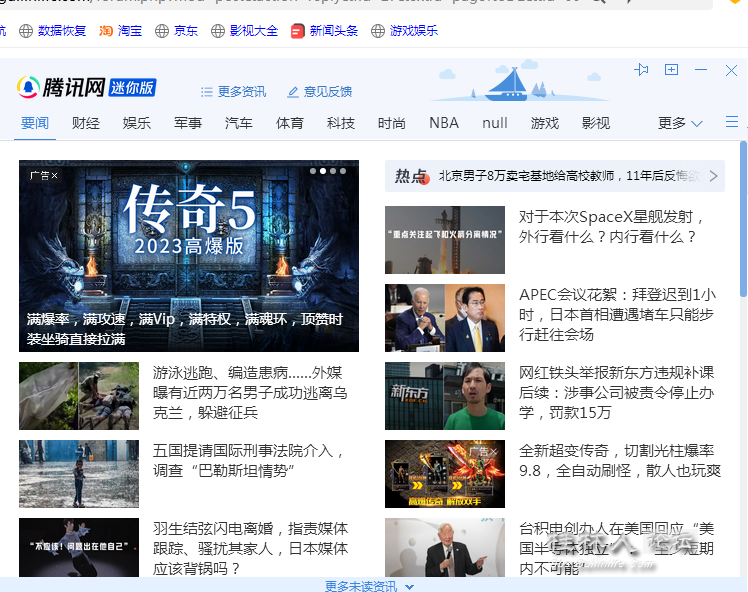Switch to the 科技 tab

pos(341,123)
